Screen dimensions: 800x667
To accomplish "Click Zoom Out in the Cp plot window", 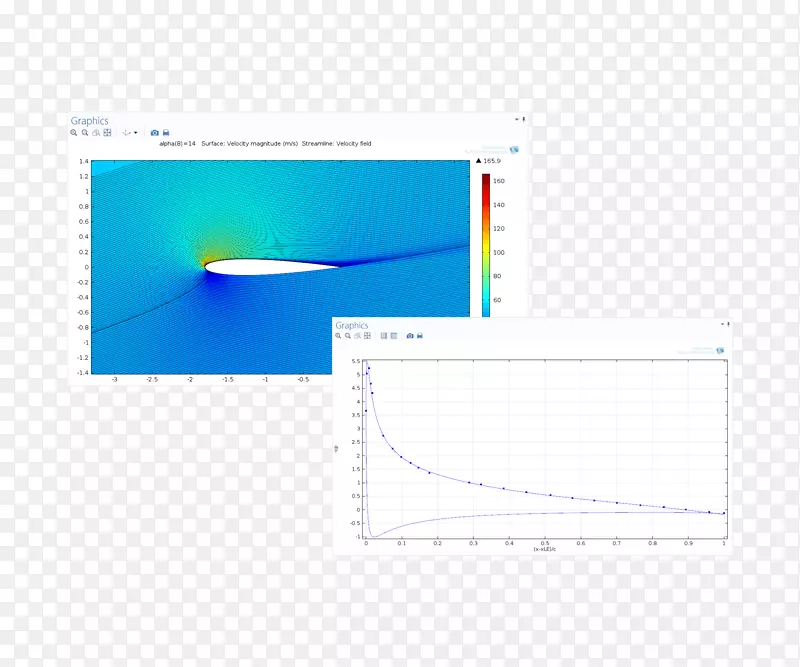I will coord(347,336).
